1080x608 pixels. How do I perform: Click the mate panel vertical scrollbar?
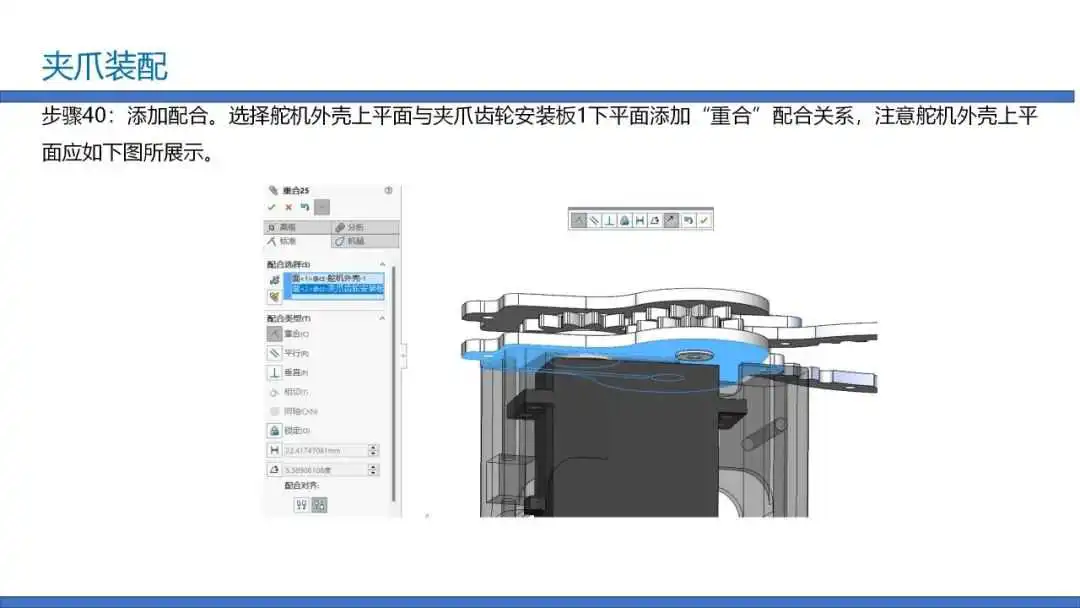[394, 383]
